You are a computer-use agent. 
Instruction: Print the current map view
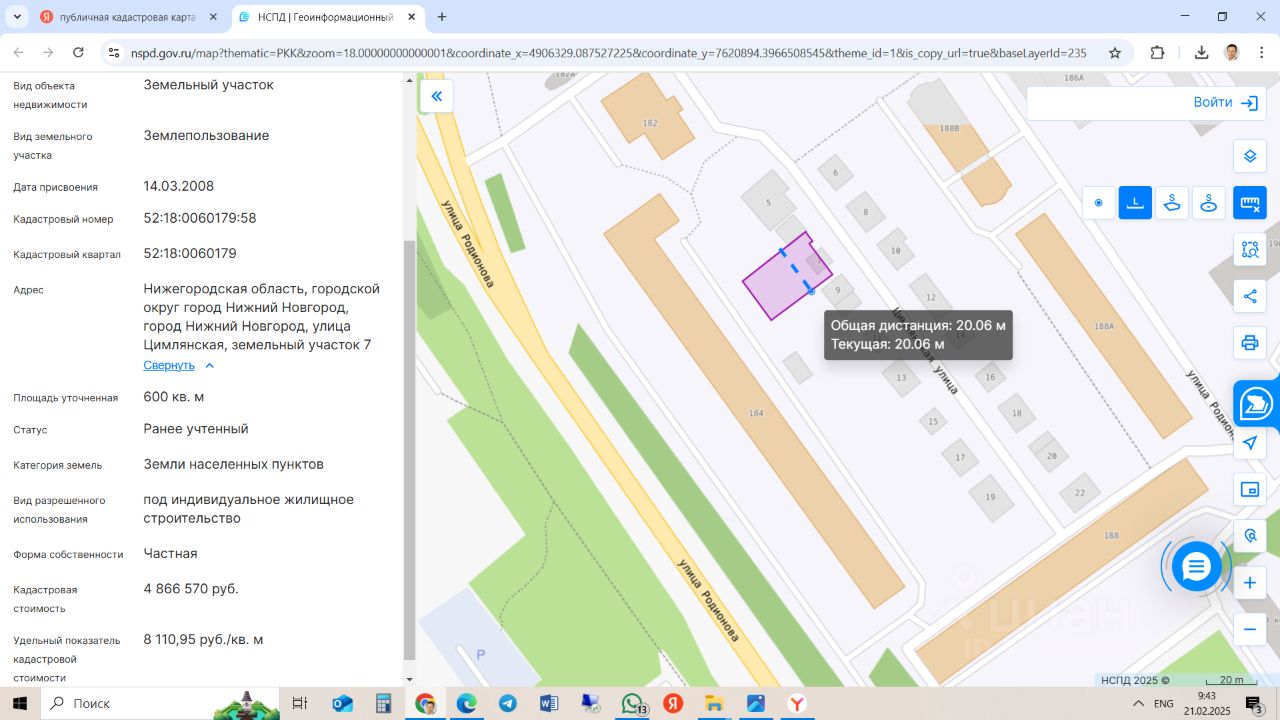coord(1249,343)
